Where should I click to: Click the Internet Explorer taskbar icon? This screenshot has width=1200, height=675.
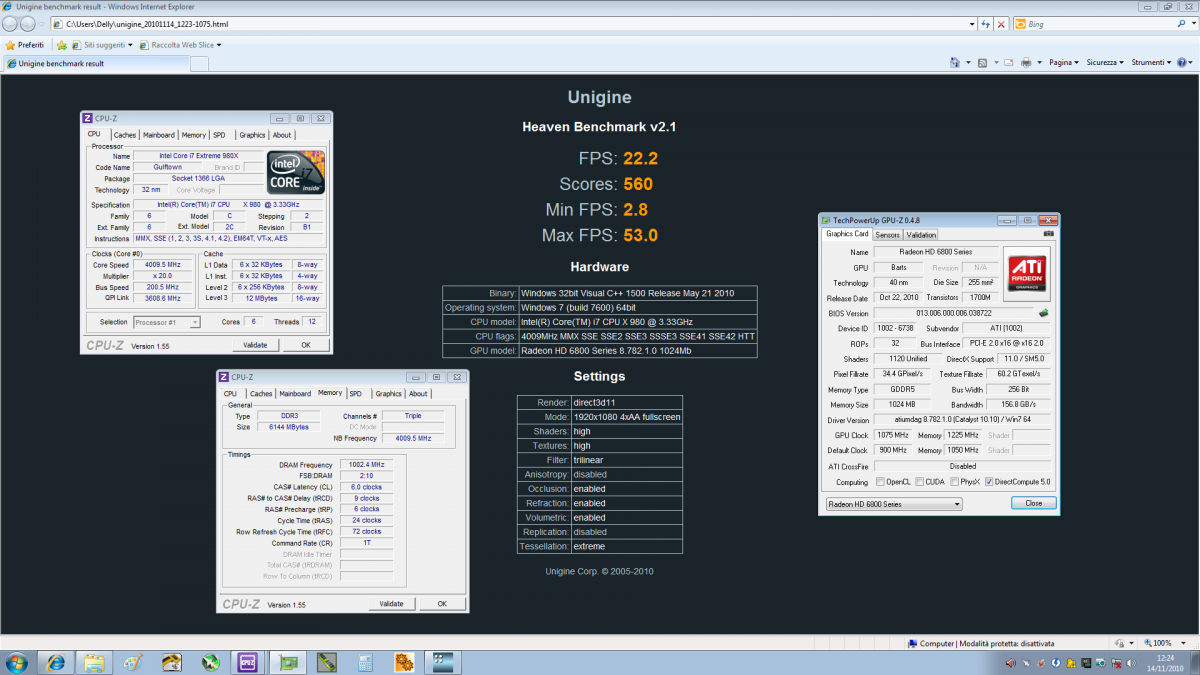point(56,662)
